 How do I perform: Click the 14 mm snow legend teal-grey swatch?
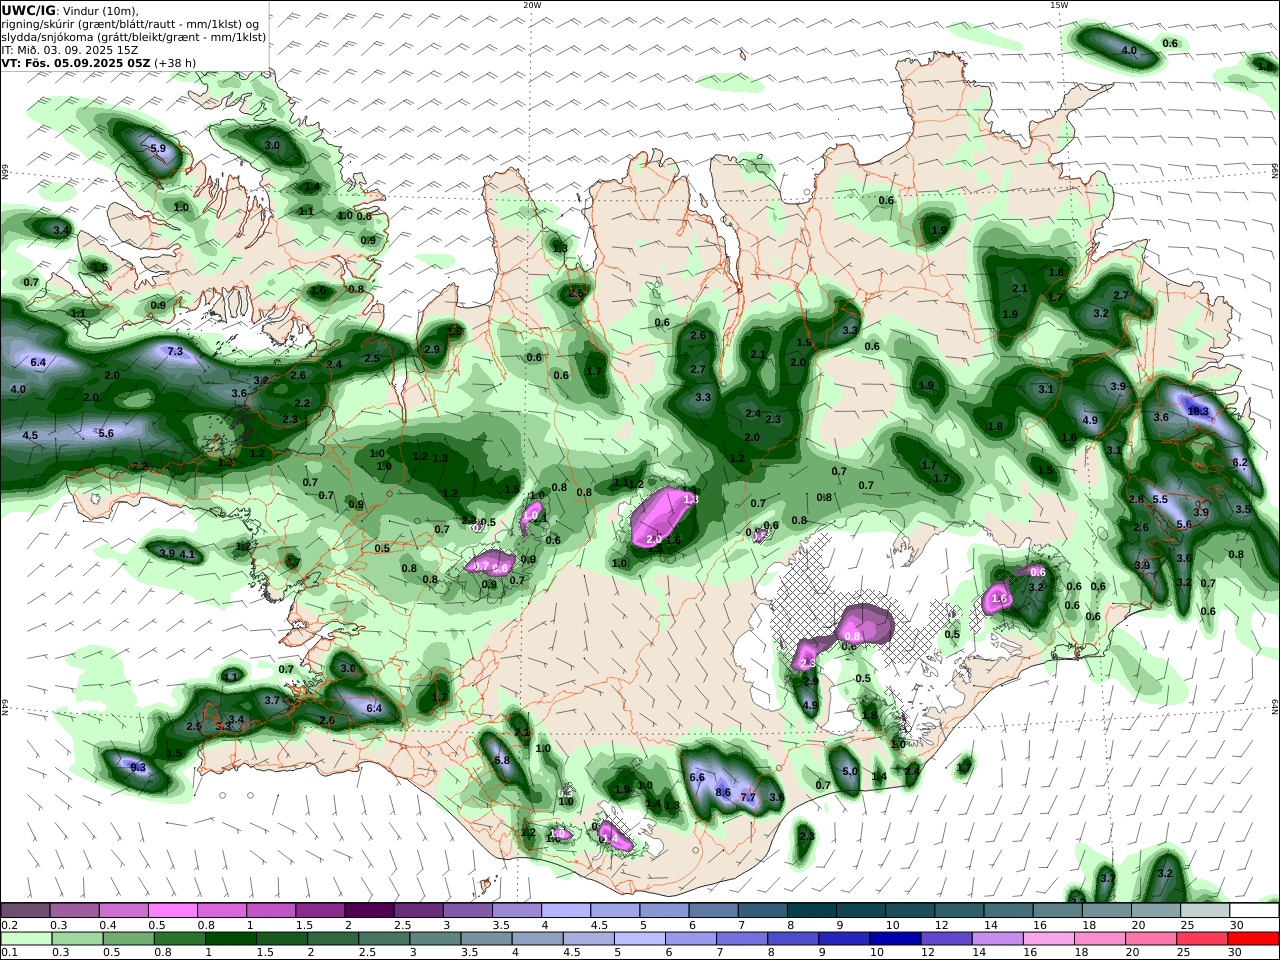coord(1008,910)
